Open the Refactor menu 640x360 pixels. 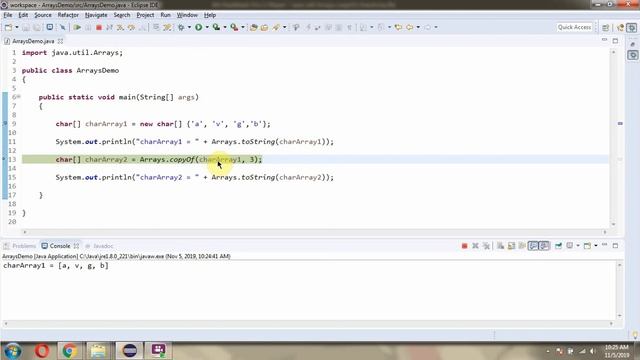tap(68, 15)
